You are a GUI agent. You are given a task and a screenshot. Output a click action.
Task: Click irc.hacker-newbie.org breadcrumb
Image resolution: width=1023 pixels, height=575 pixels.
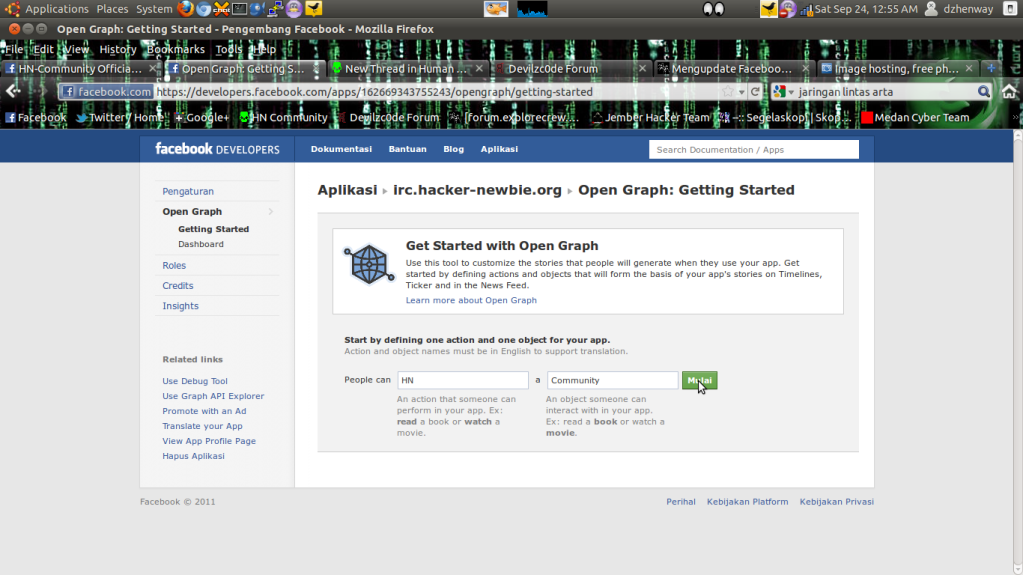tap(477, 190)
